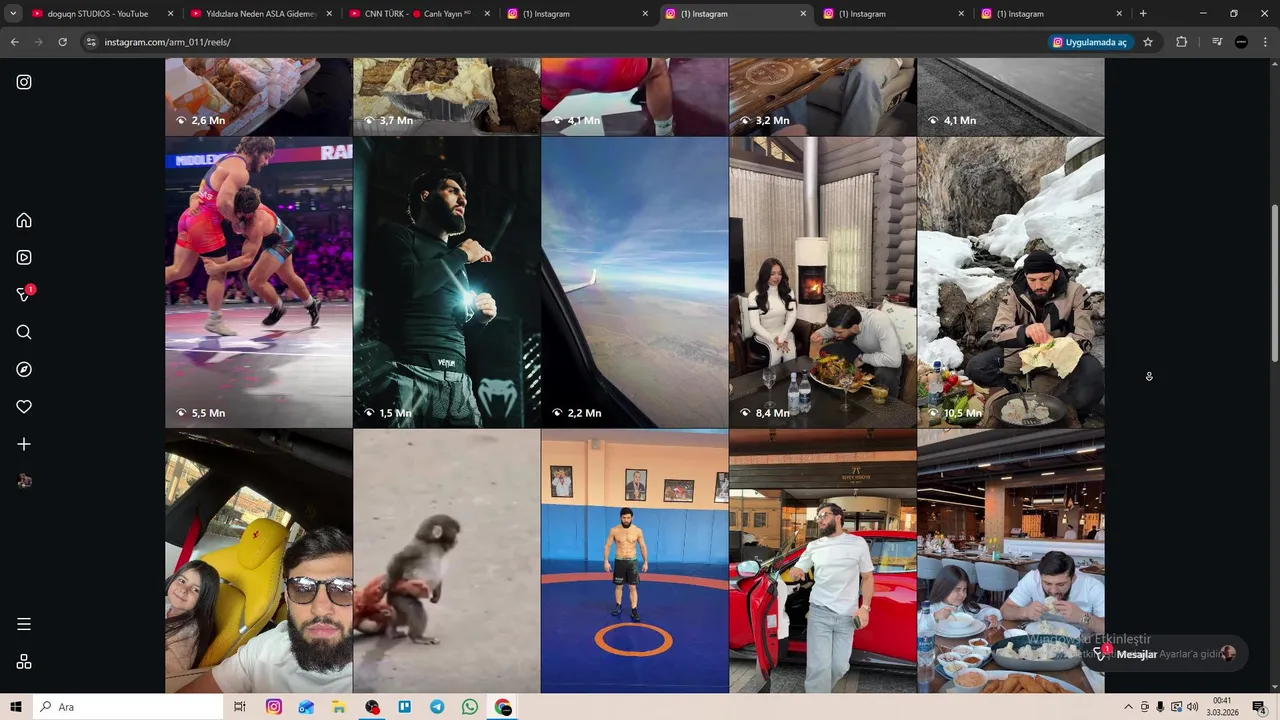This screenshot has width=1280, height=720.
Task: Show hidden system tray icons
Action: tap(1129, 707)
